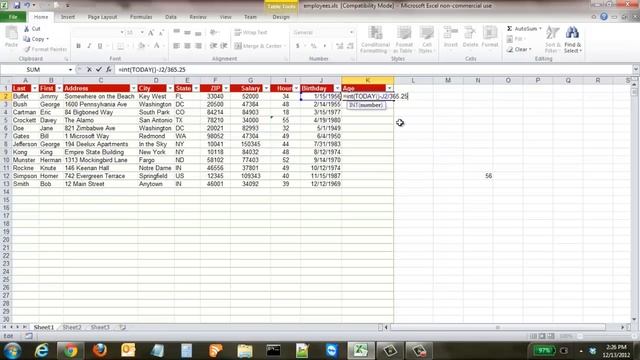Open the ZIP column filter dropdown
Image resolution: width=640 pixels, height=360 pixels.
226,89
